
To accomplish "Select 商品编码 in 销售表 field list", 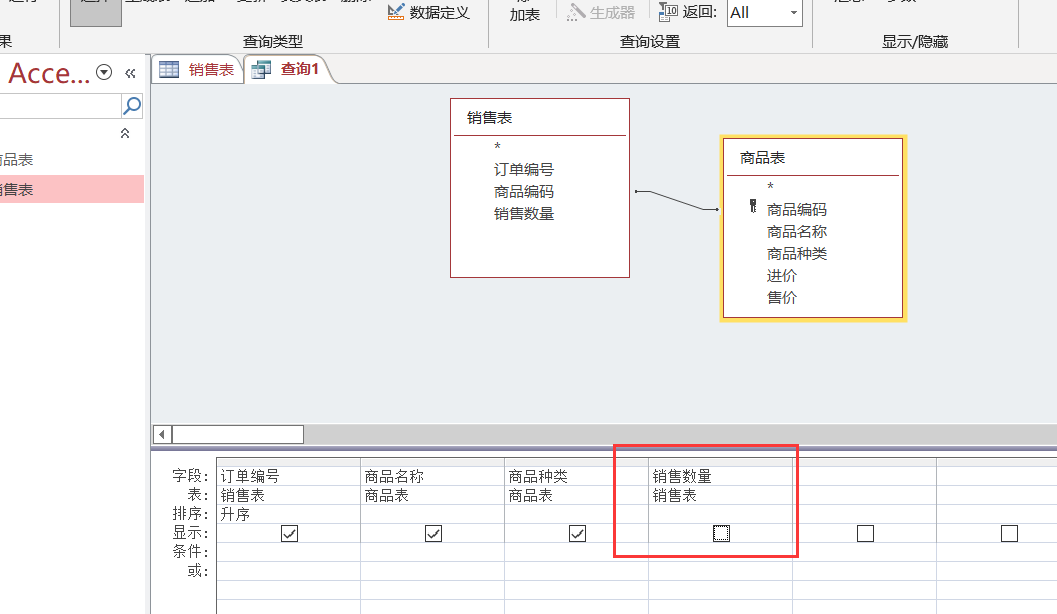I will pos(524,192).
